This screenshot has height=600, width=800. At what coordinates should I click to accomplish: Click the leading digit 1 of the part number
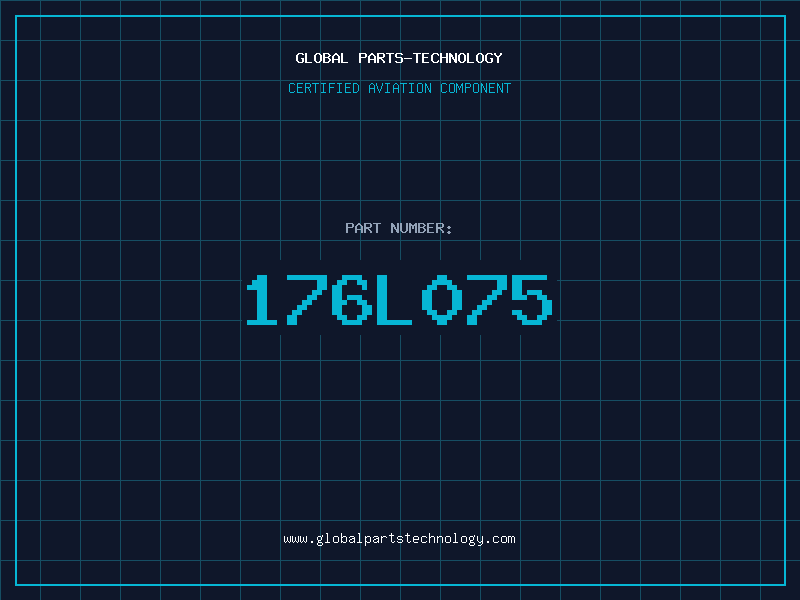point(262,300)
